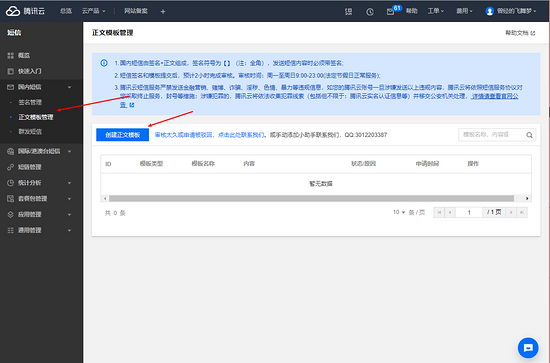
Task: Open the 费用 dropdown
Action: point(464,11)
